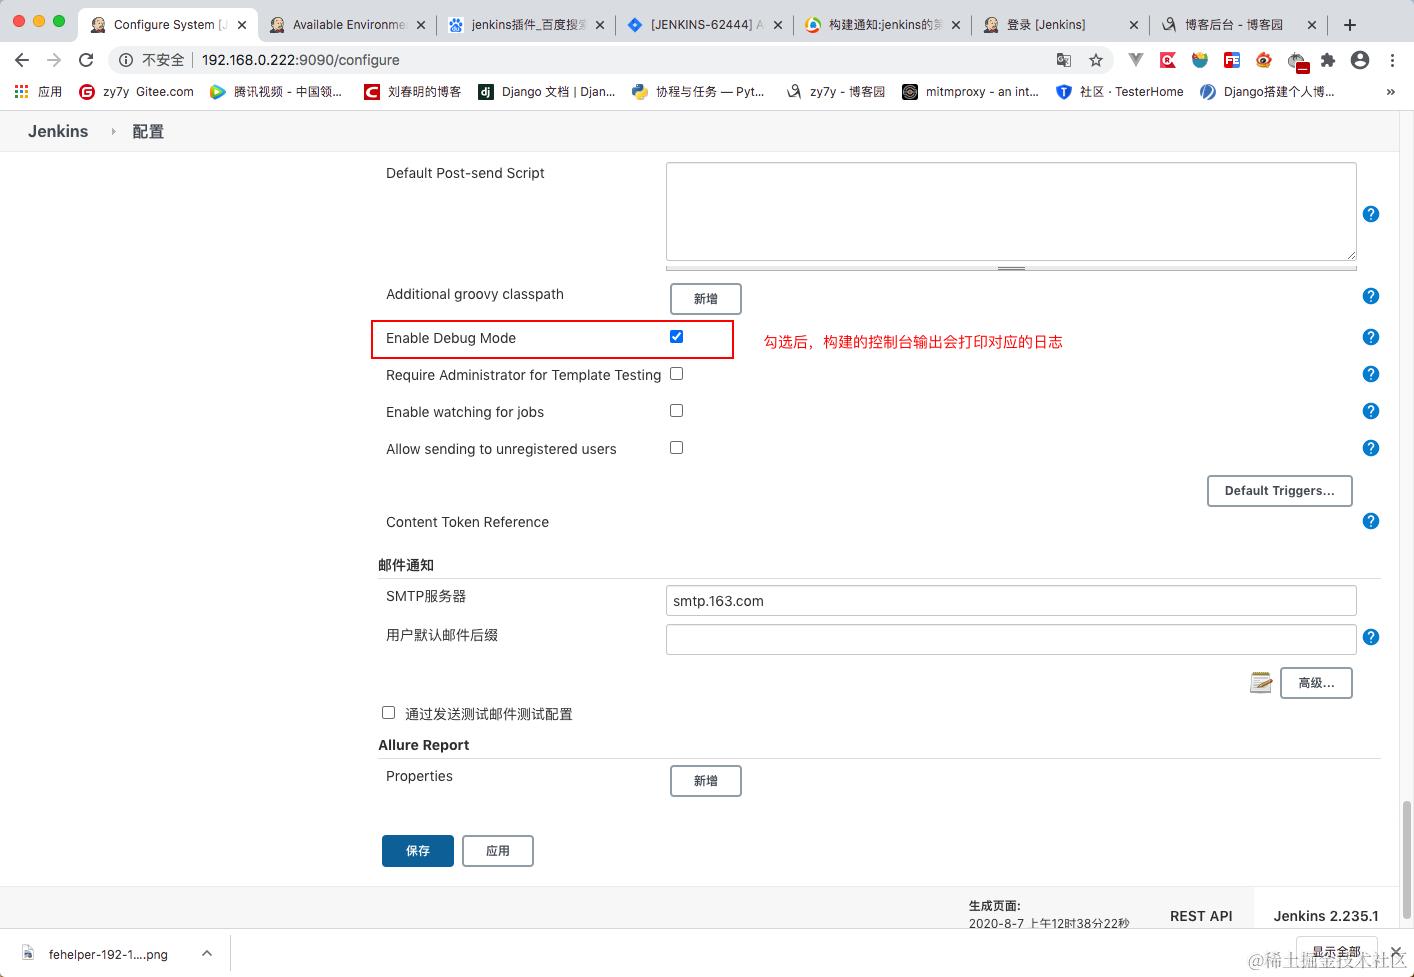The width and height of the screenshot is (1414, 977).
Task: Open the Django 文档 bookmark
Action: point(547,91)
